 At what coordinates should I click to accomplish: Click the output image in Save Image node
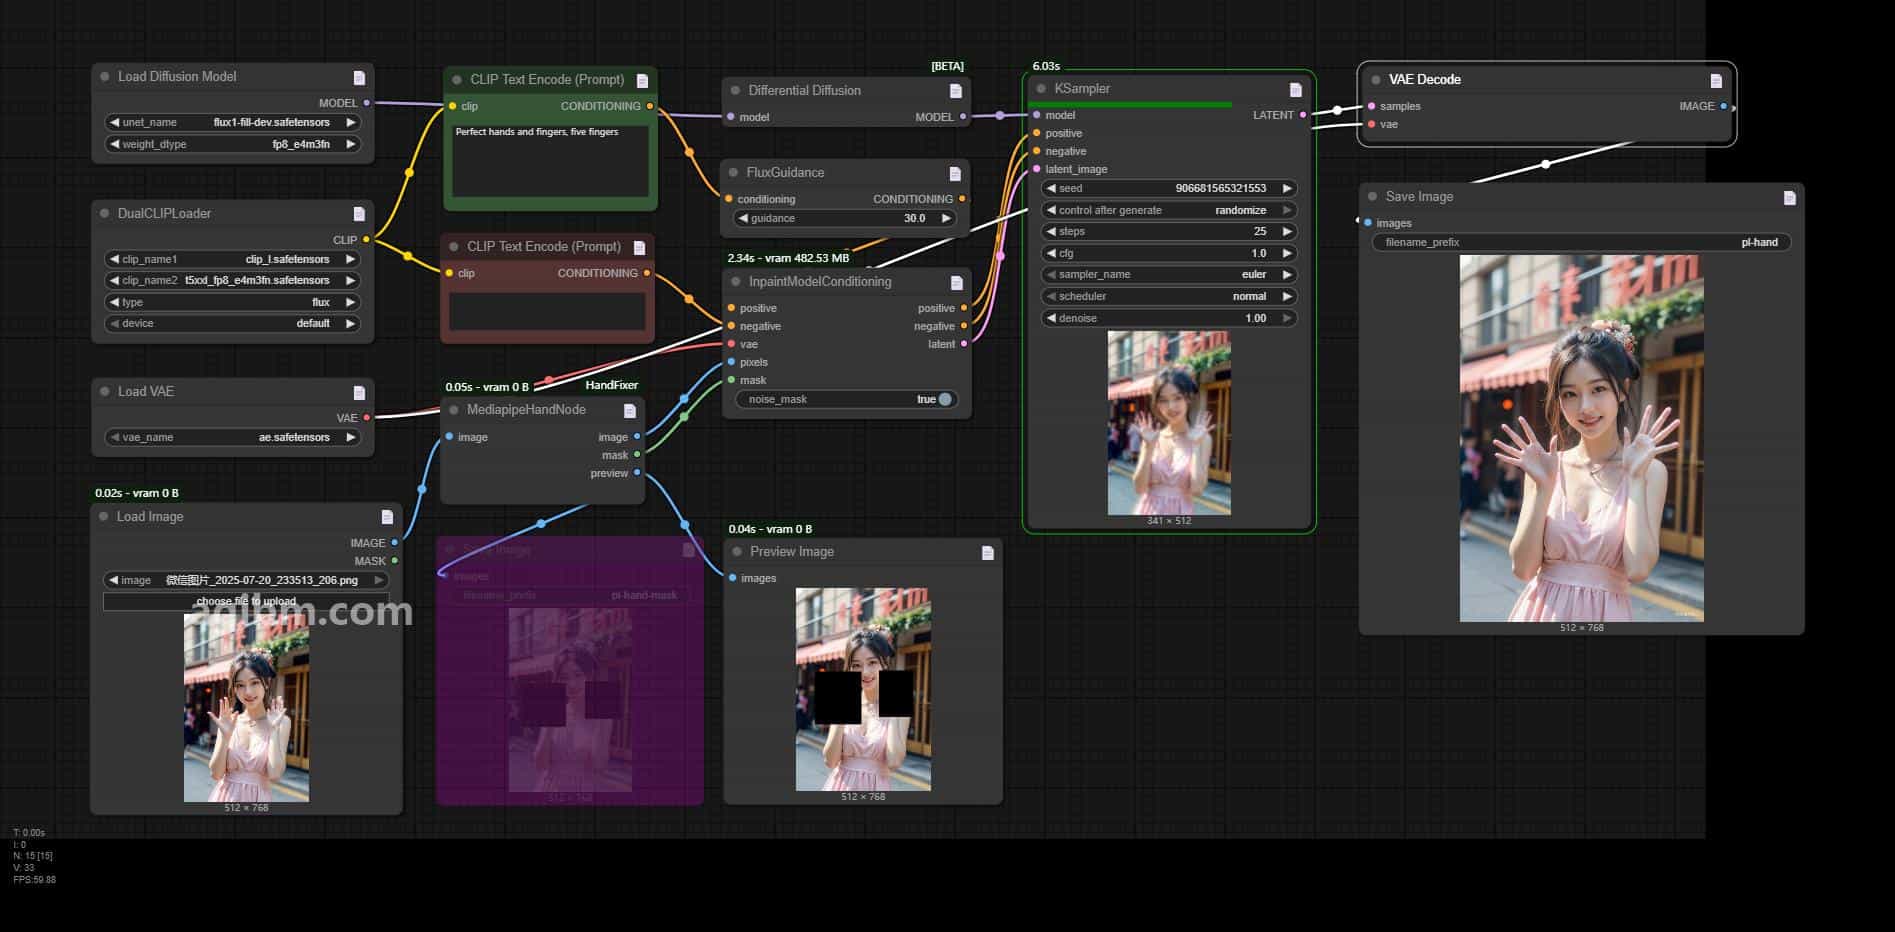click(x=1581, y=438)
